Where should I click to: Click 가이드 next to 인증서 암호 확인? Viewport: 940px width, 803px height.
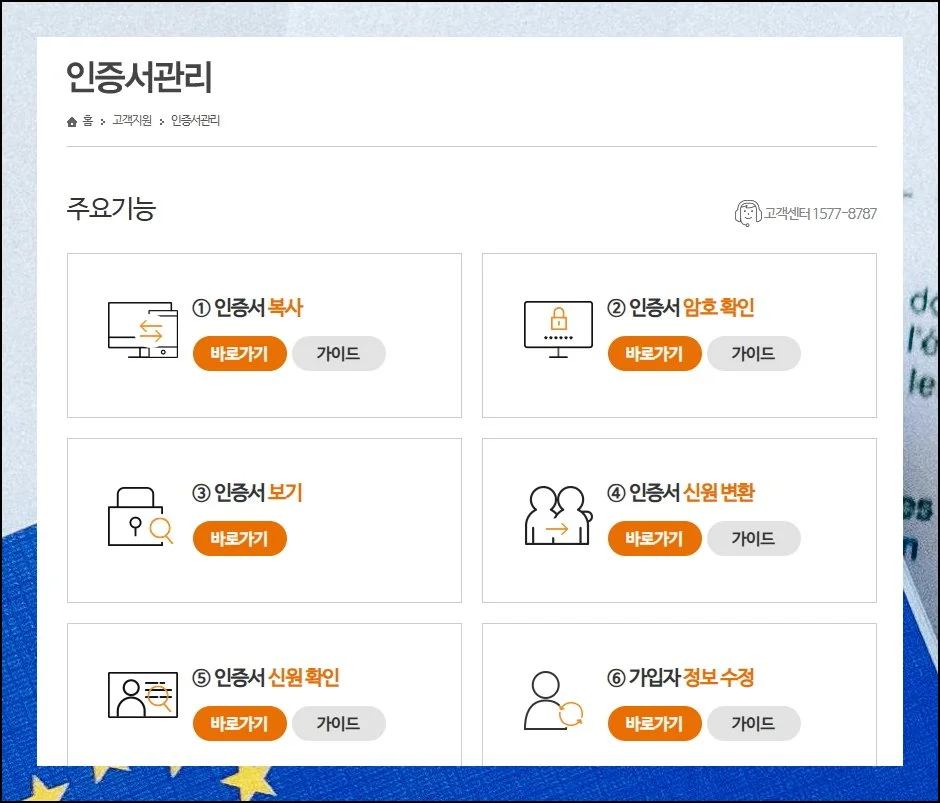(x=754, y=353)
